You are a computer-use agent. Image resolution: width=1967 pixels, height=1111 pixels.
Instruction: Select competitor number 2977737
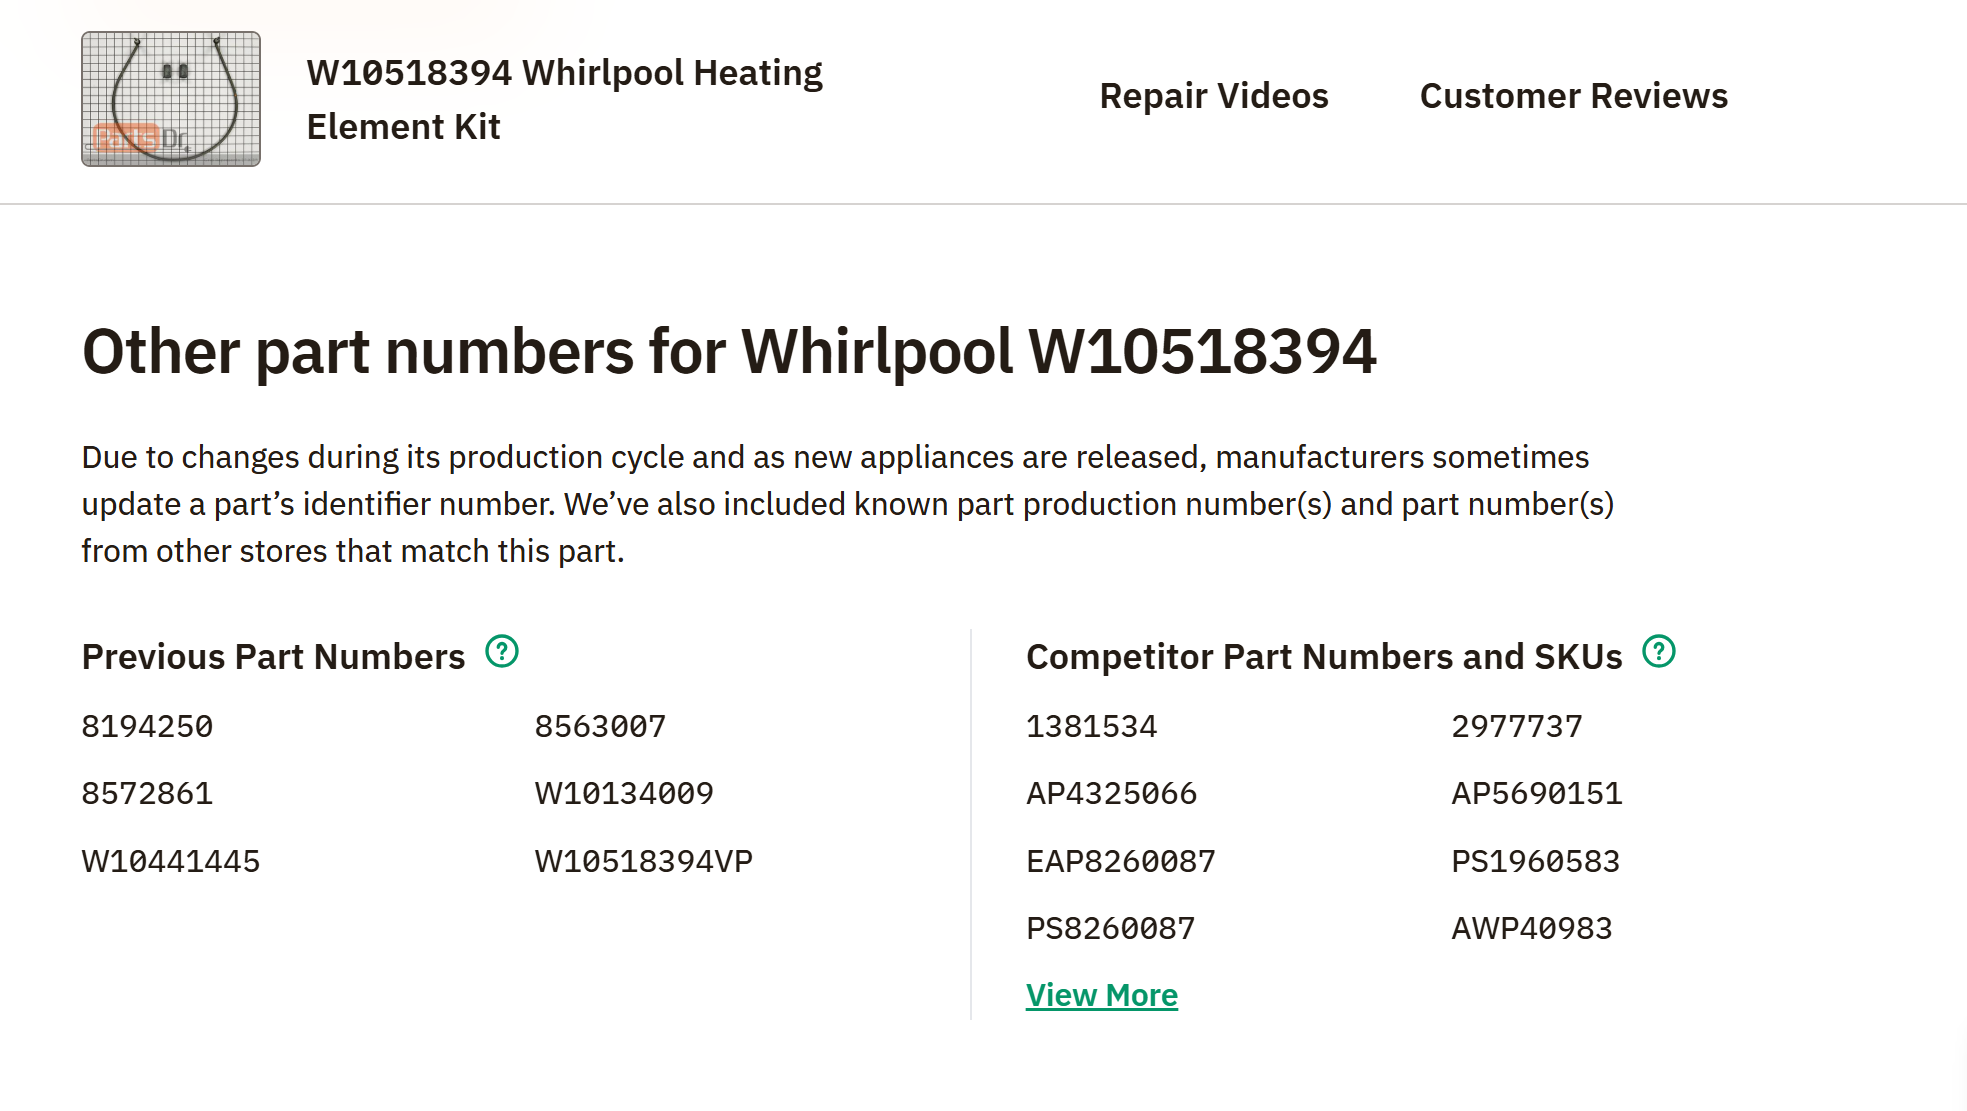[x=1517, y=727]
